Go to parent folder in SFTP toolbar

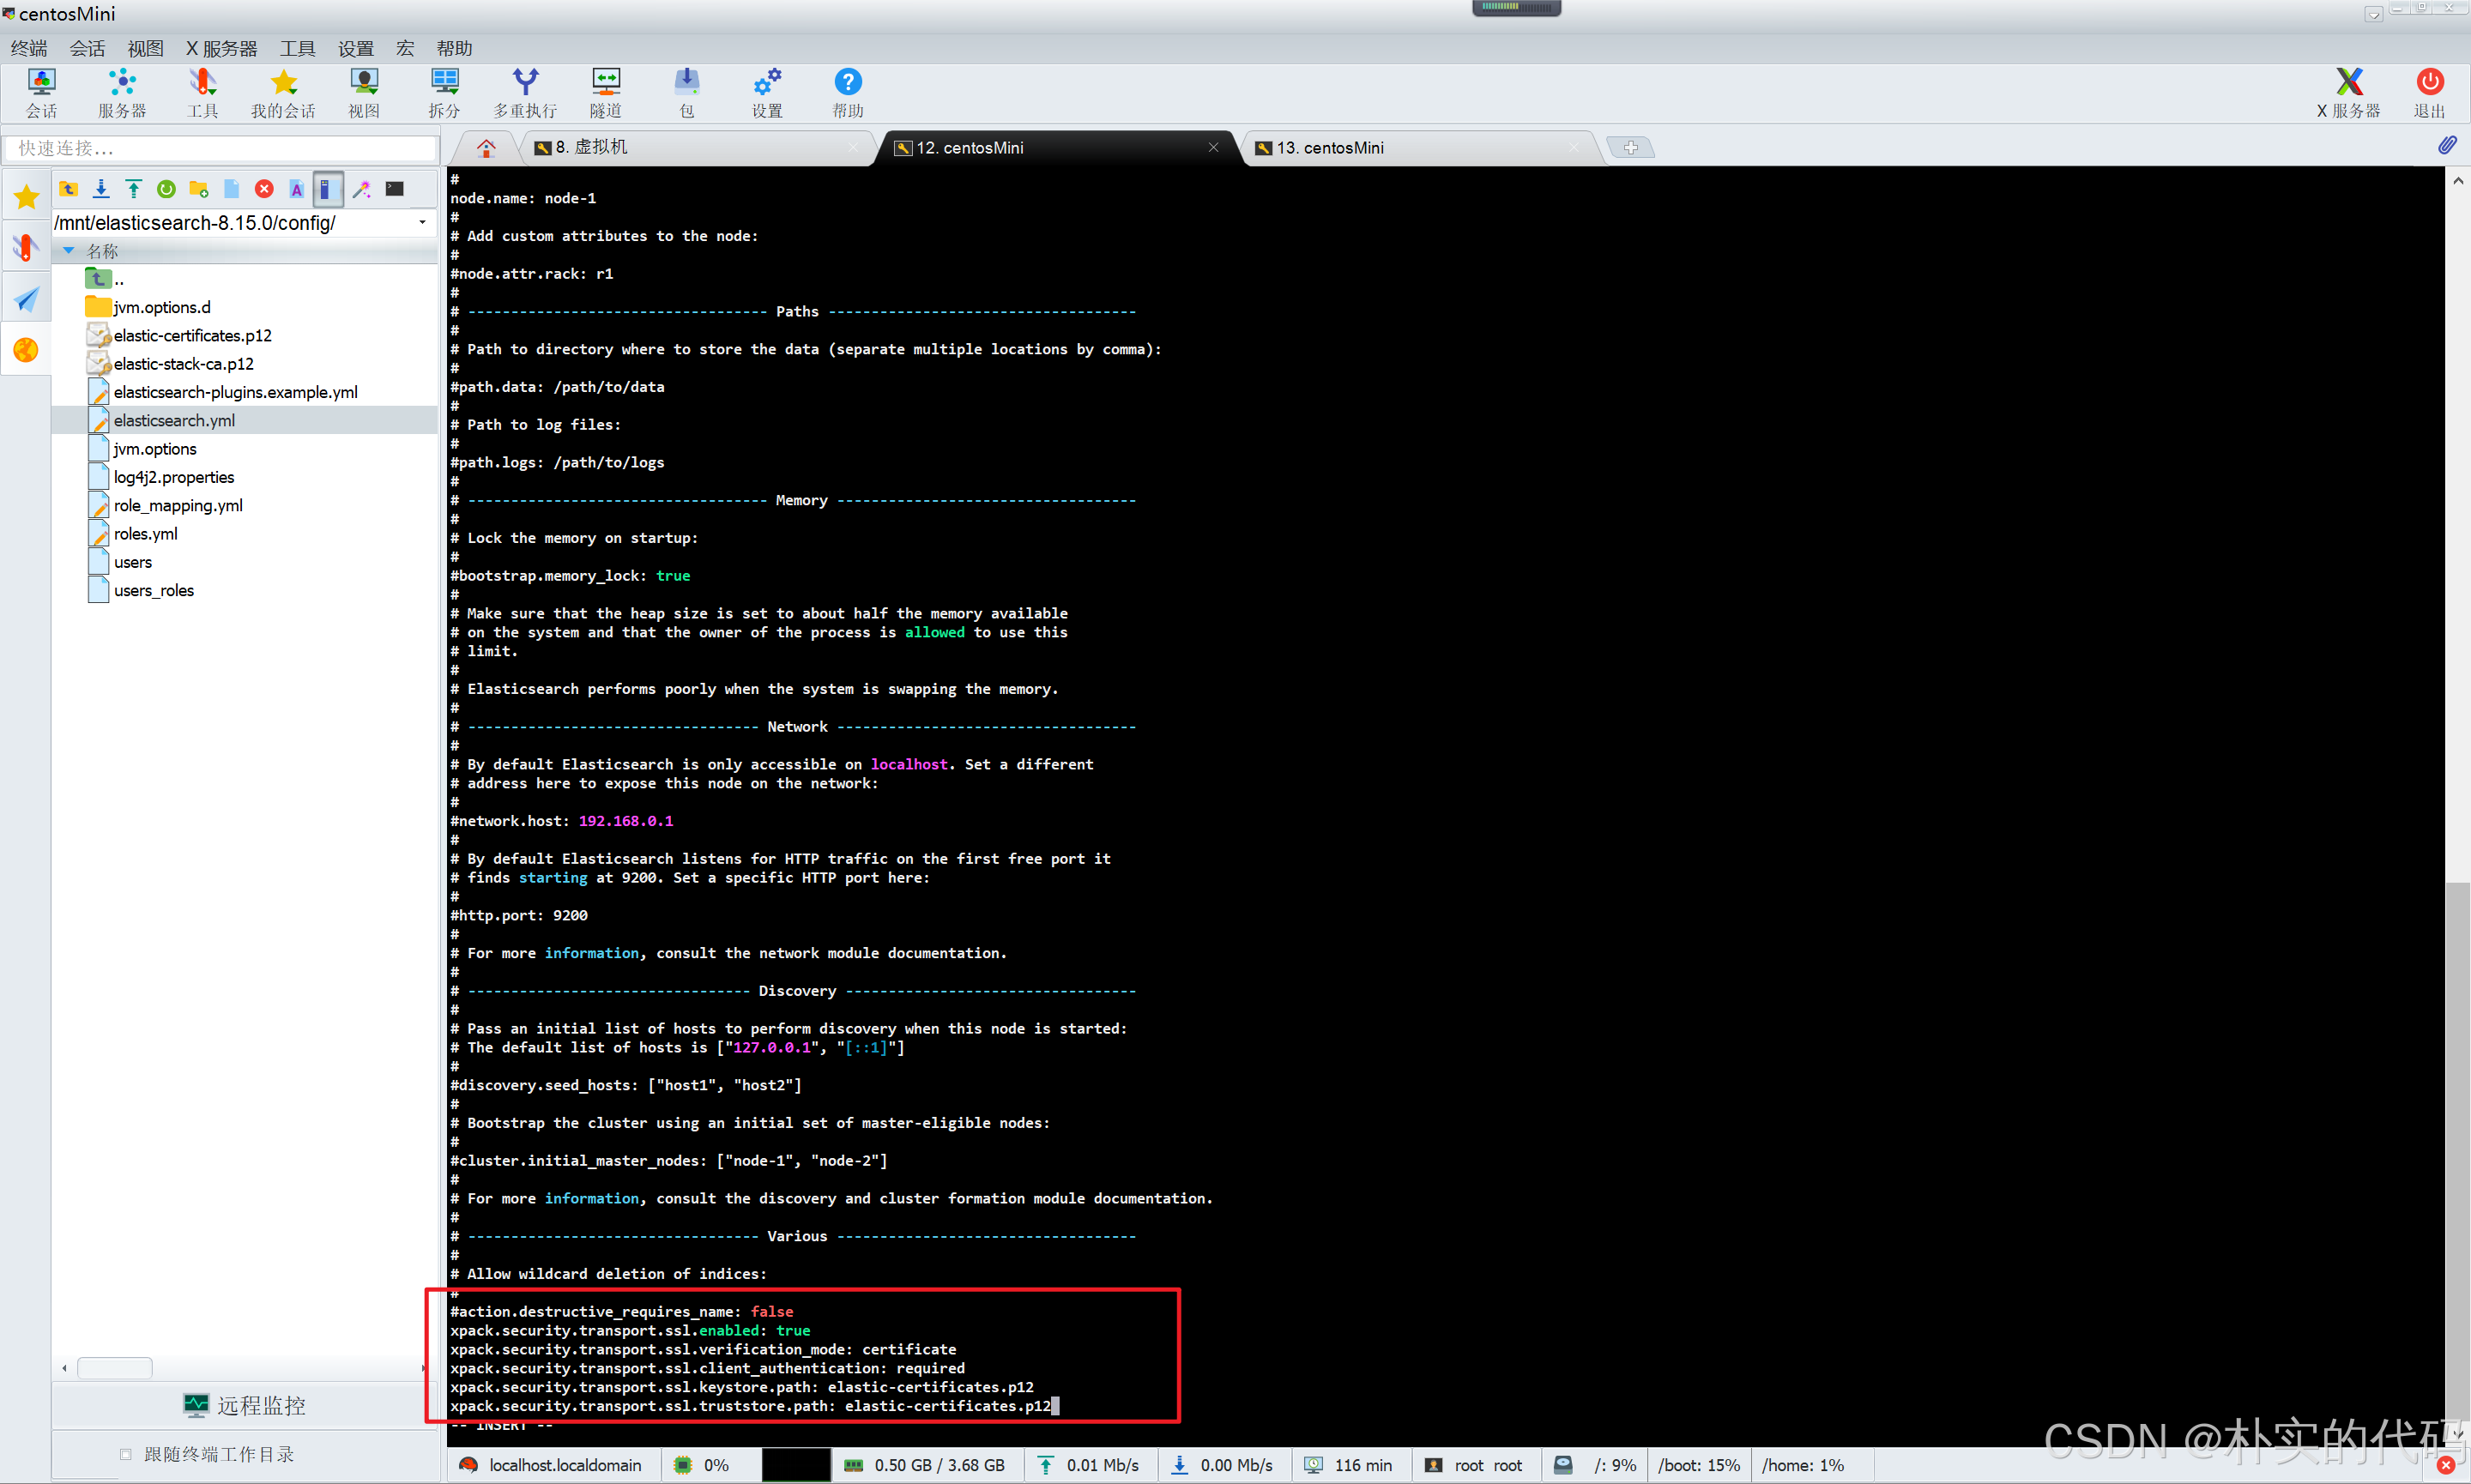(x=69, y=189)
